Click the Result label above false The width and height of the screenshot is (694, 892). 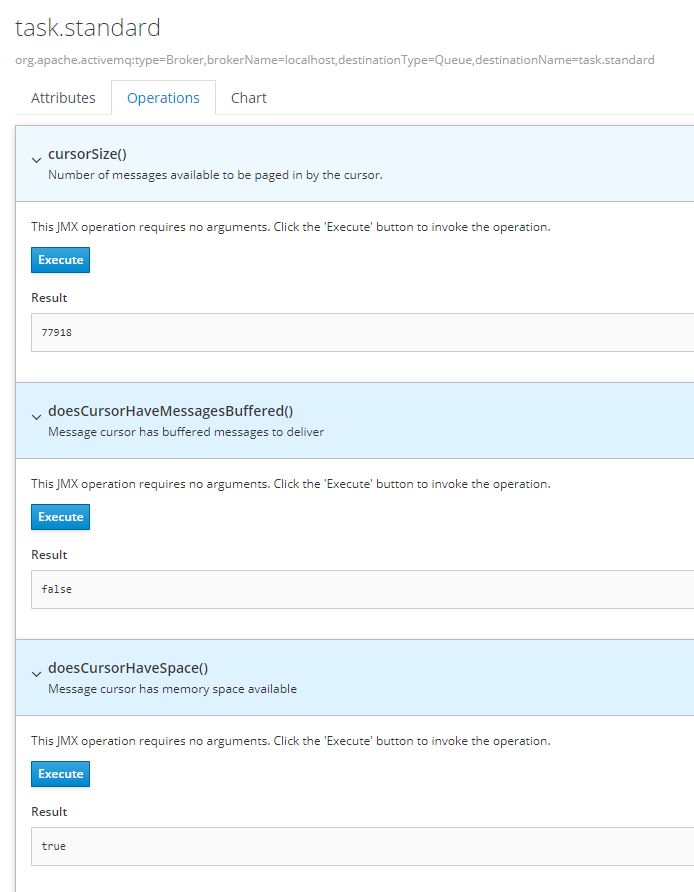[x=49, y=555]
